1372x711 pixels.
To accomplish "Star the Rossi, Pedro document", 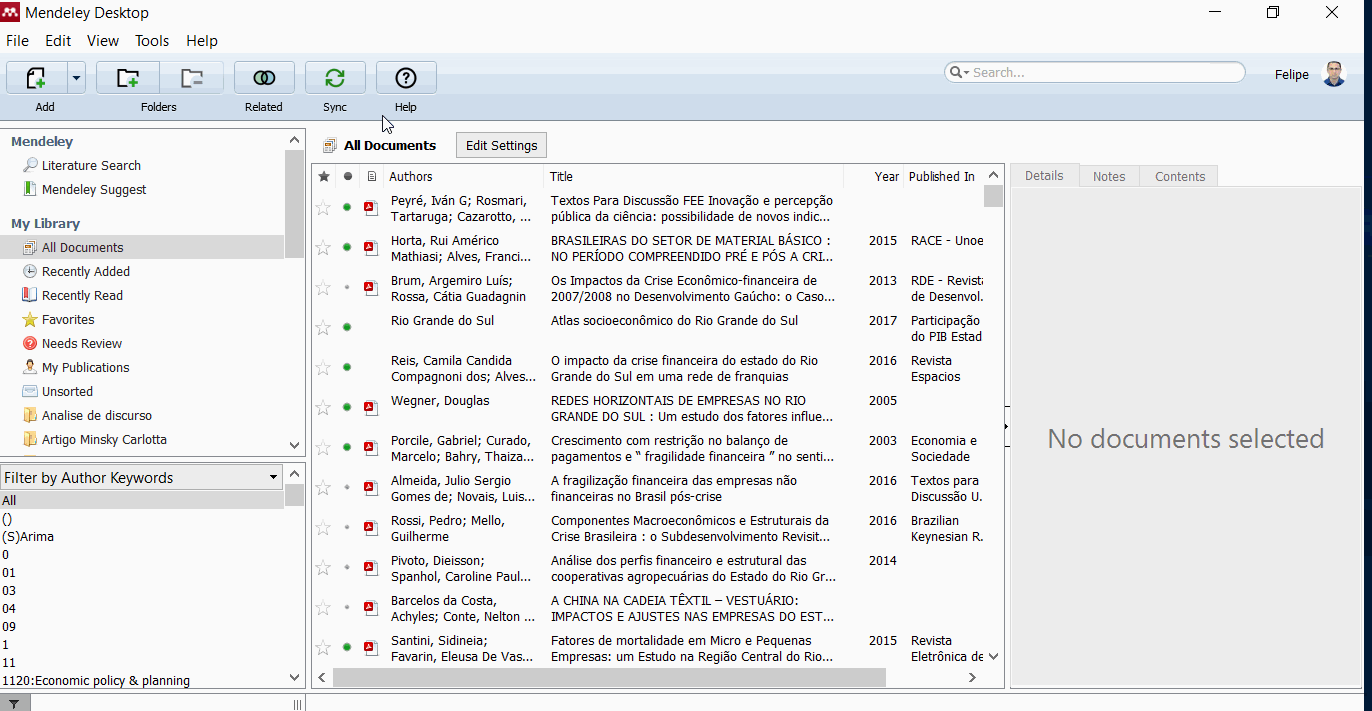I will (x=323, y=528).
